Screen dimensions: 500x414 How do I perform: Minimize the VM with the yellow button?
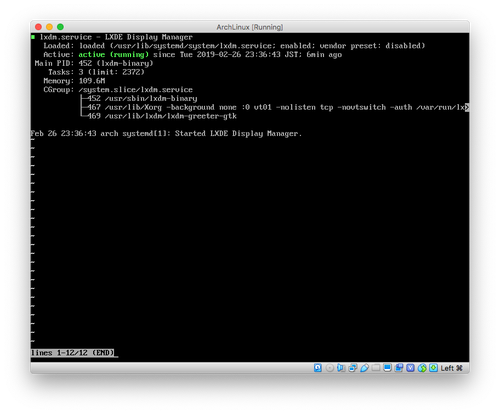(49, 27)
